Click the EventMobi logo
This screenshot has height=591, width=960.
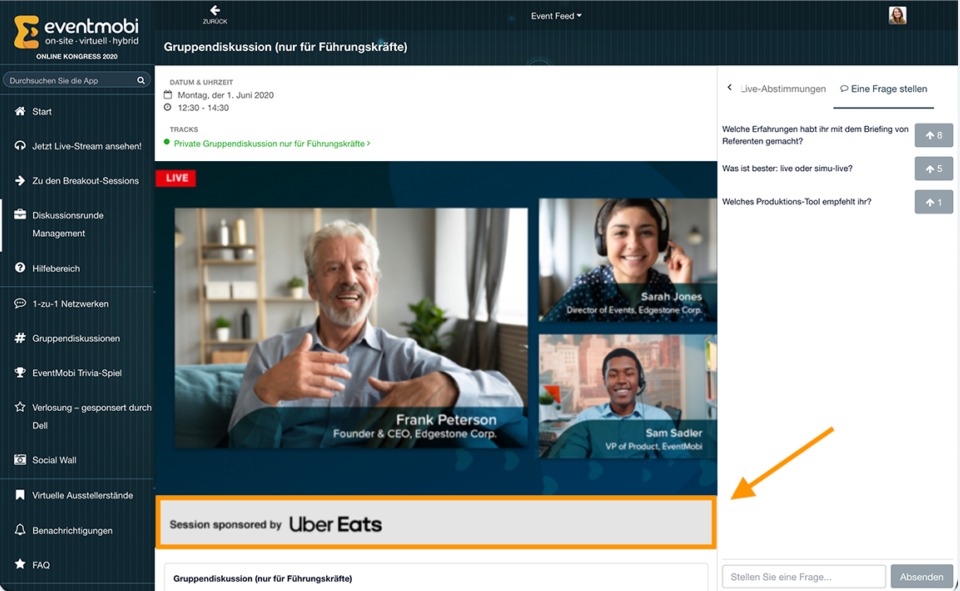coord(77,32)
